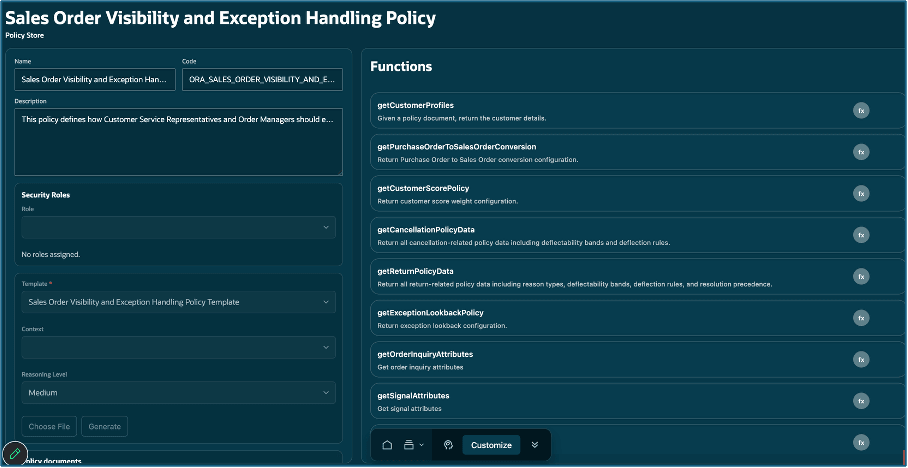
Task: Select getPurchaseOrderToSalesOrderConversion function name
Action: pos(457,147)
